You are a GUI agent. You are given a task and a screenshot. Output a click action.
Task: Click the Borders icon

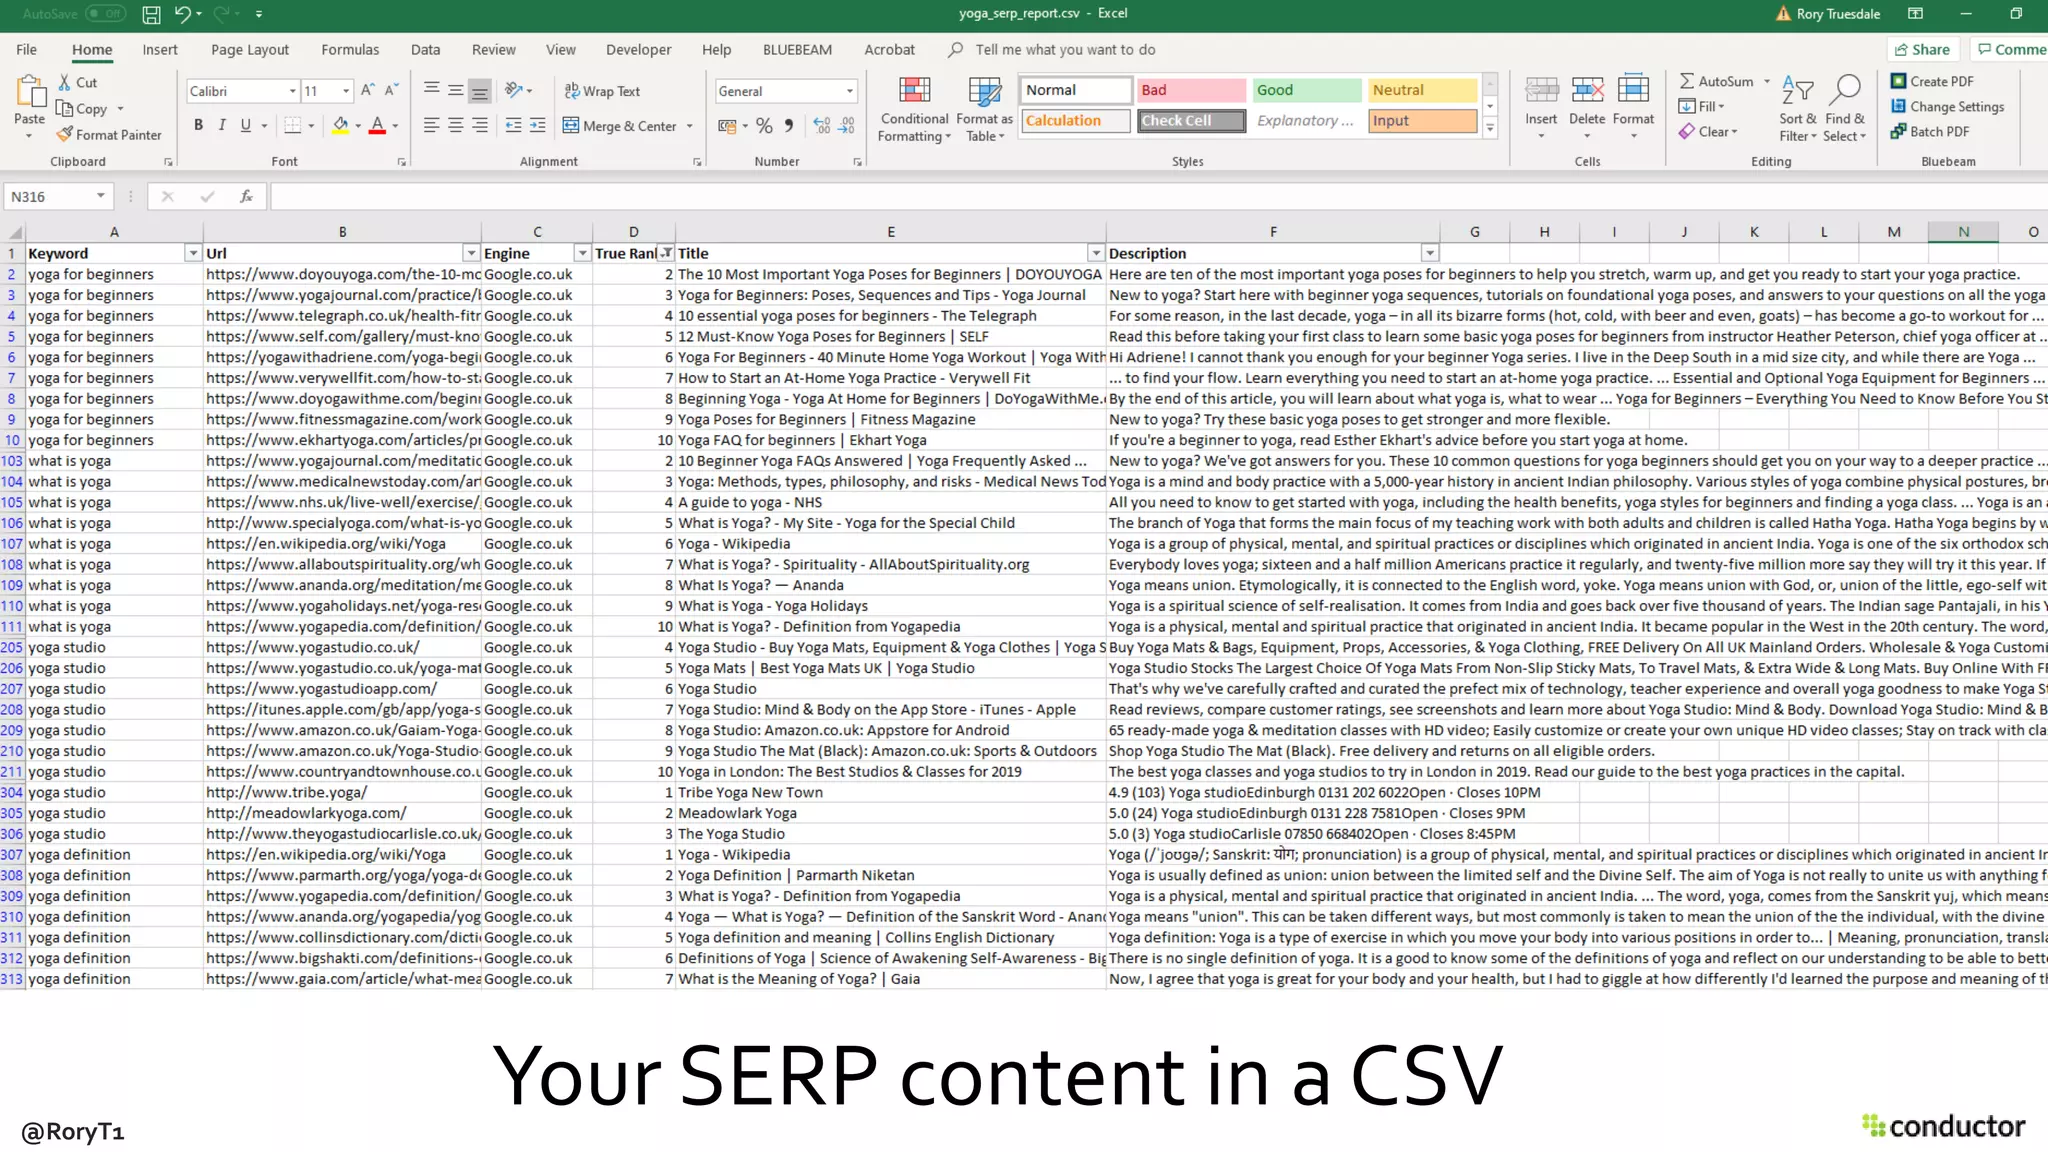click(x=292, y=125)
